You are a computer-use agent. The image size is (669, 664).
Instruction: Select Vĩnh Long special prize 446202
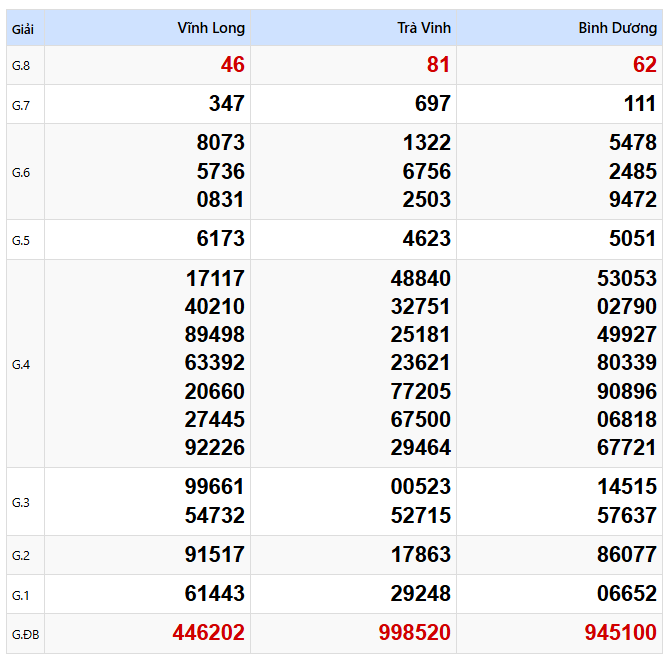pyautogui.click(x=209, y=633)
